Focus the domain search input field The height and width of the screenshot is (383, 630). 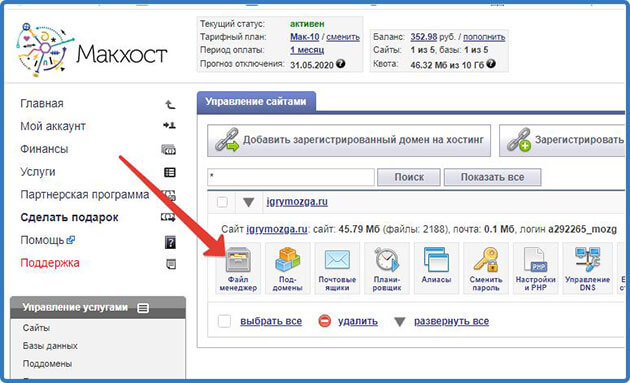pos(291,177)
